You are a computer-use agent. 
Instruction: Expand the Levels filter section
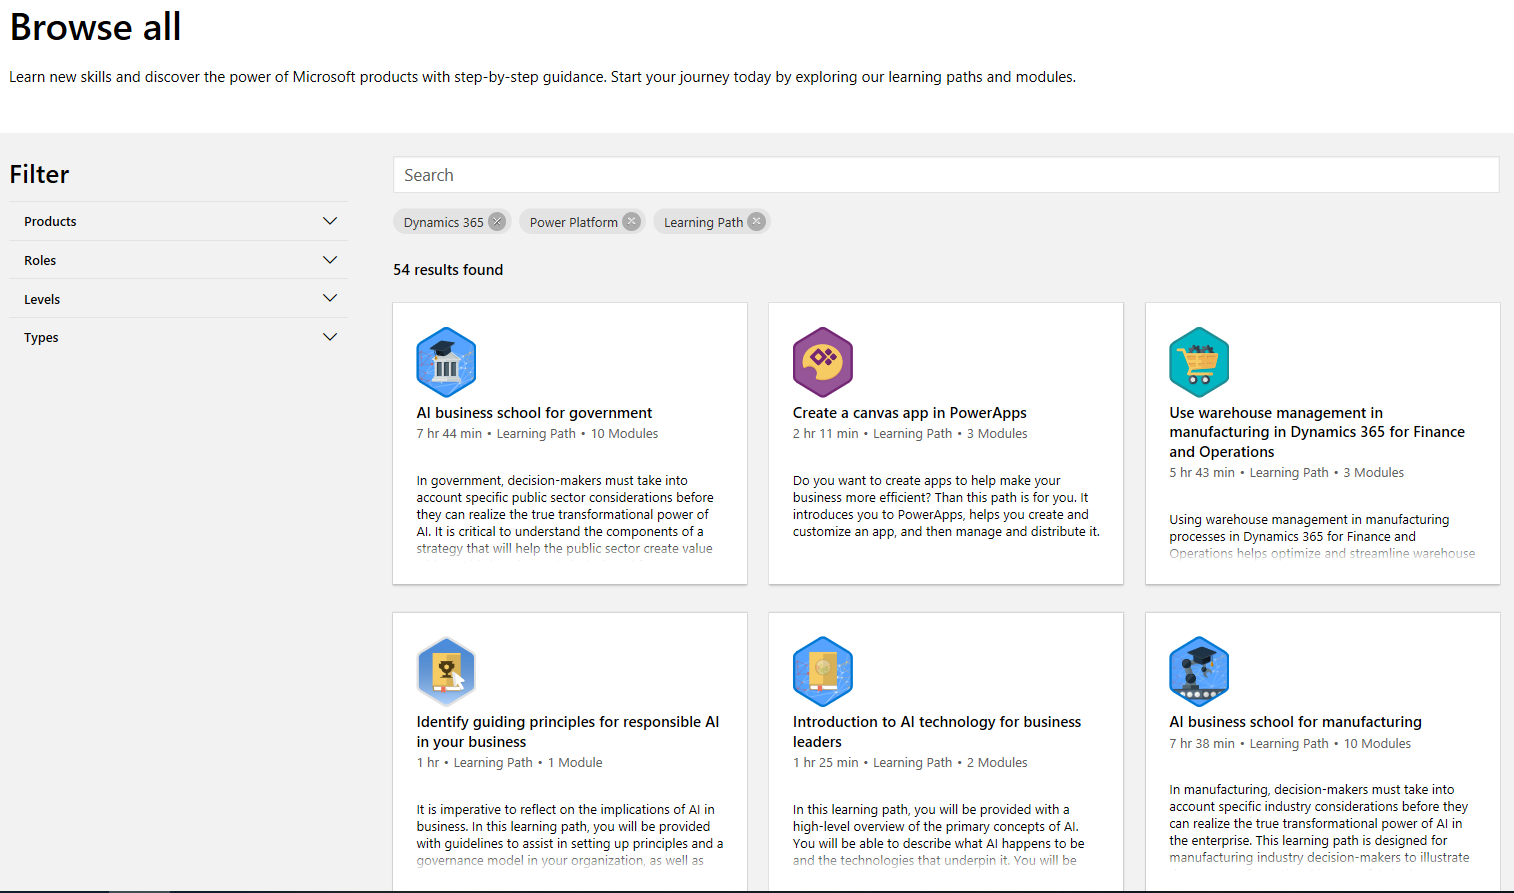click(x=179, y=299)
